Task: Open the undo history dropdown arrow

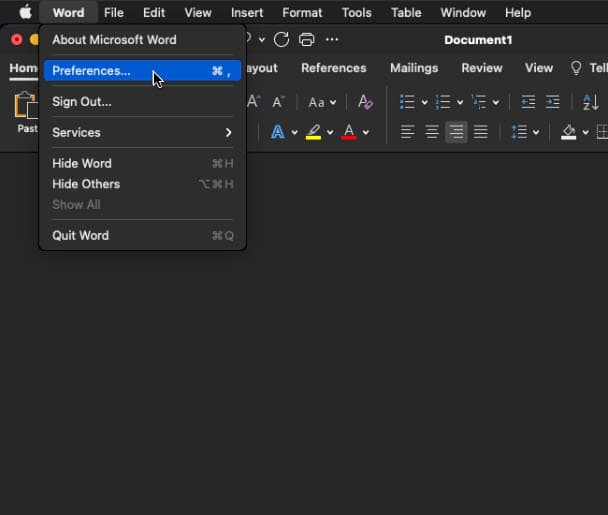Action: tap(262, 40)
